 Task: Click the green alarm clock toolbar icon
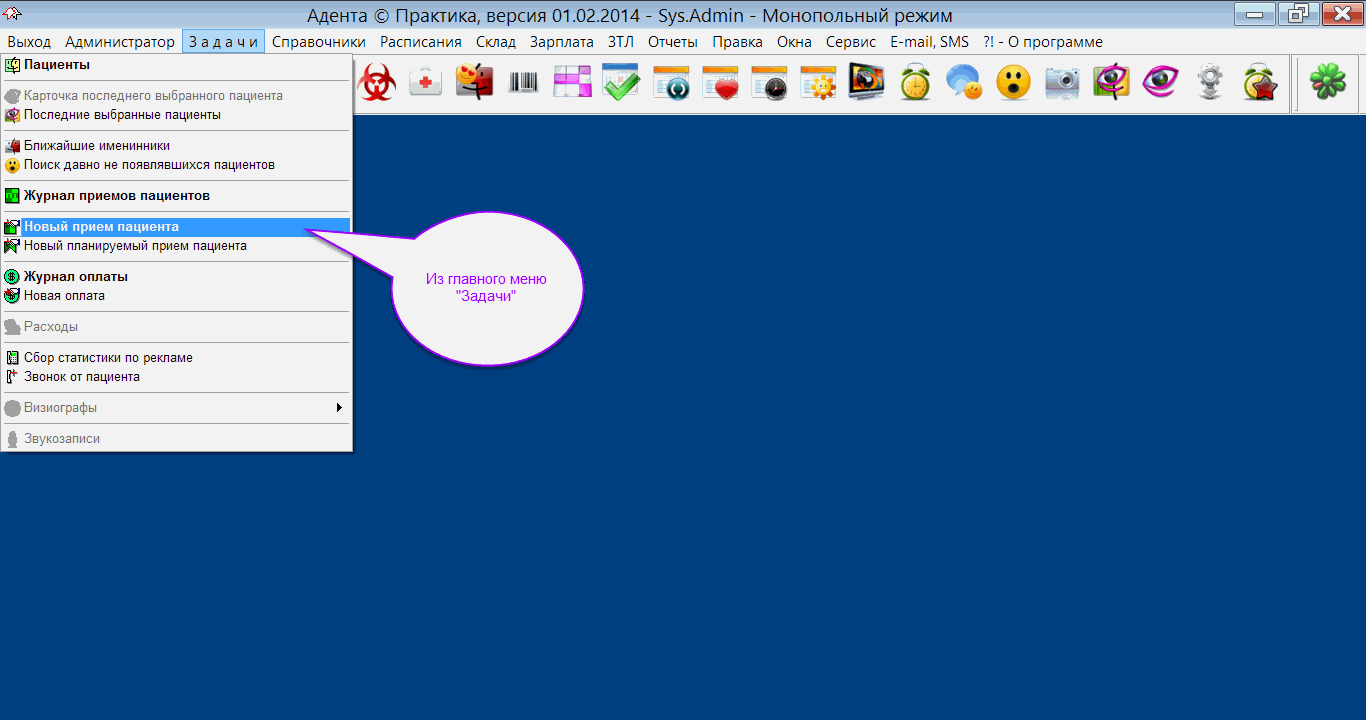pos(915,83)
